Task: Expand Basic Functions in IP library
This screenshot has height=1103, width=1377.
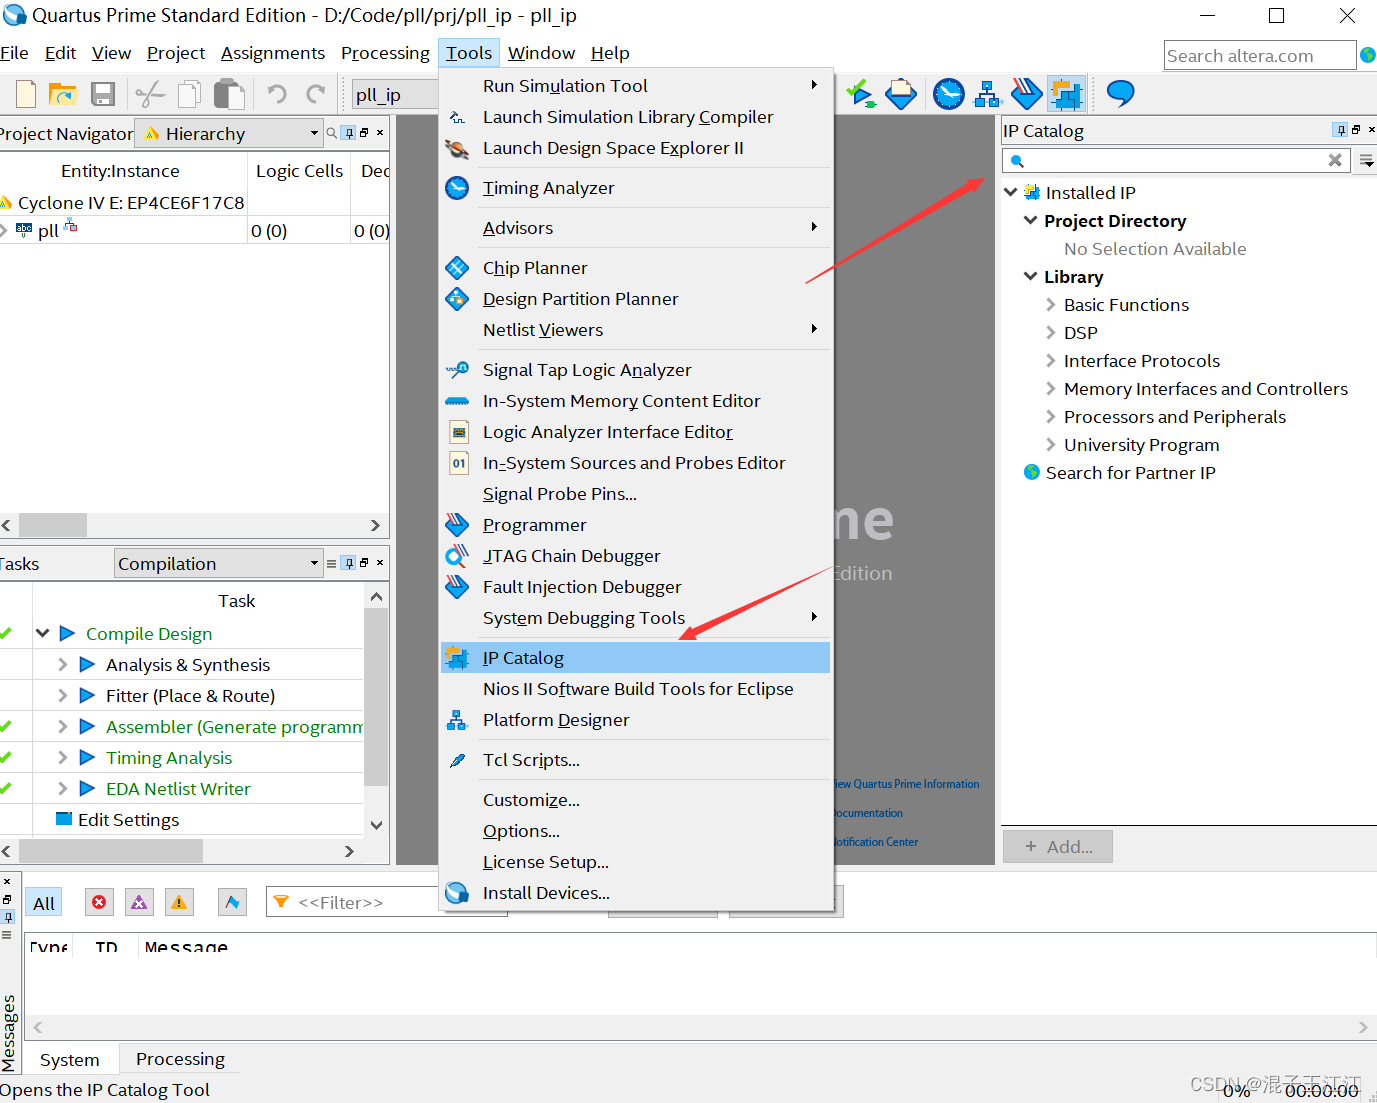Action: (1051, 304)
